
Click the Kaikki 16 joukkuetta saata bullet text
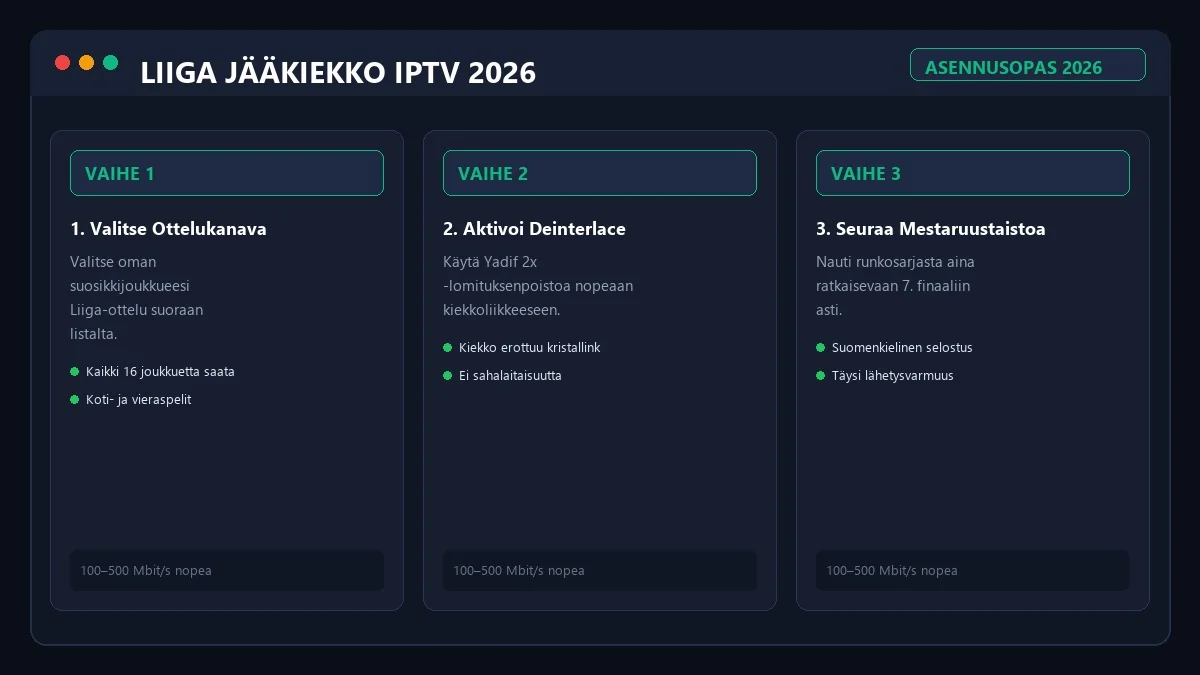click(x=160, y=372)
